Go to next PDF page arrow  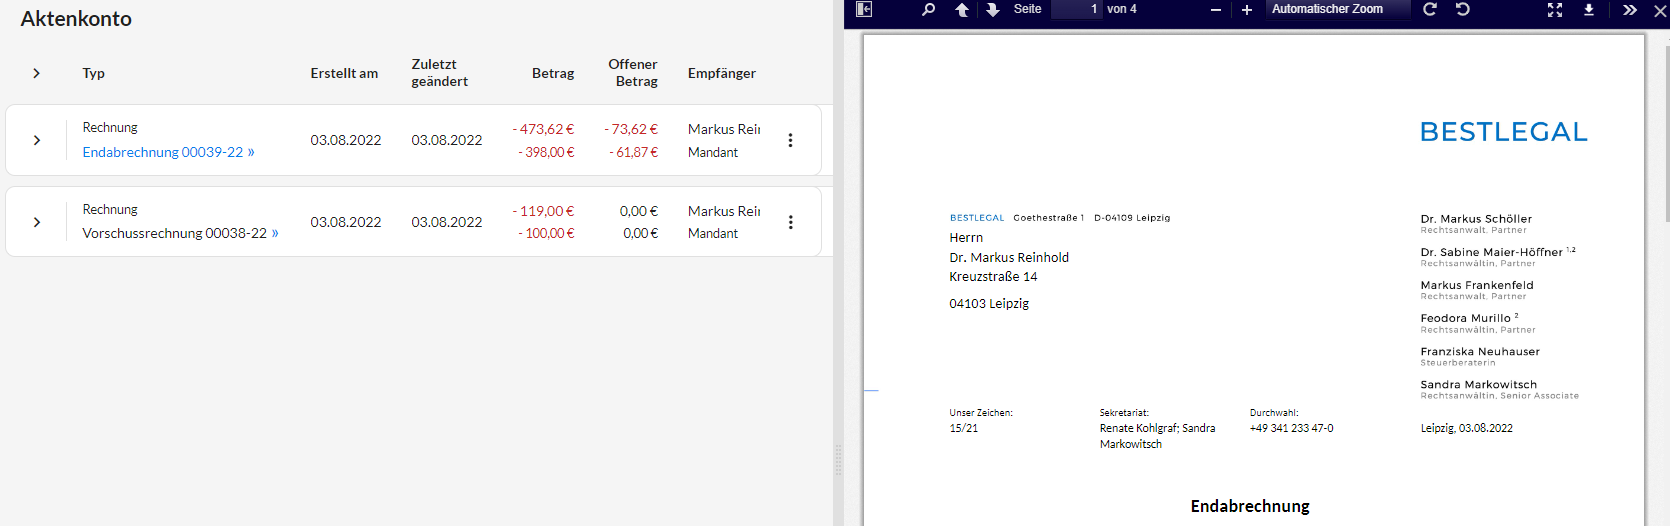point(993,9)
